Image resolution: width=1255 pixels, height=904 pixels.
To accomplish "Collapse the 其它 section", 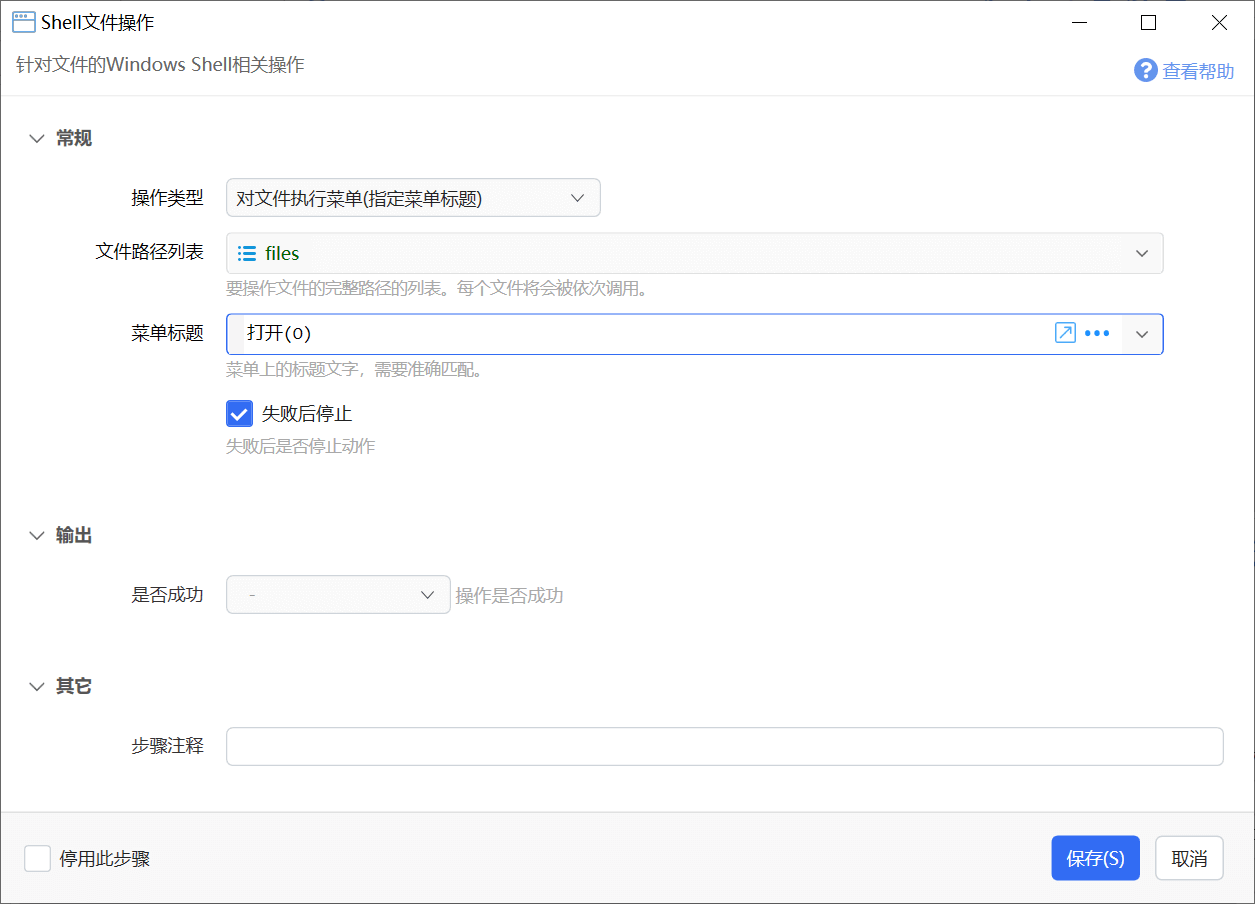I will coord(37,687).
